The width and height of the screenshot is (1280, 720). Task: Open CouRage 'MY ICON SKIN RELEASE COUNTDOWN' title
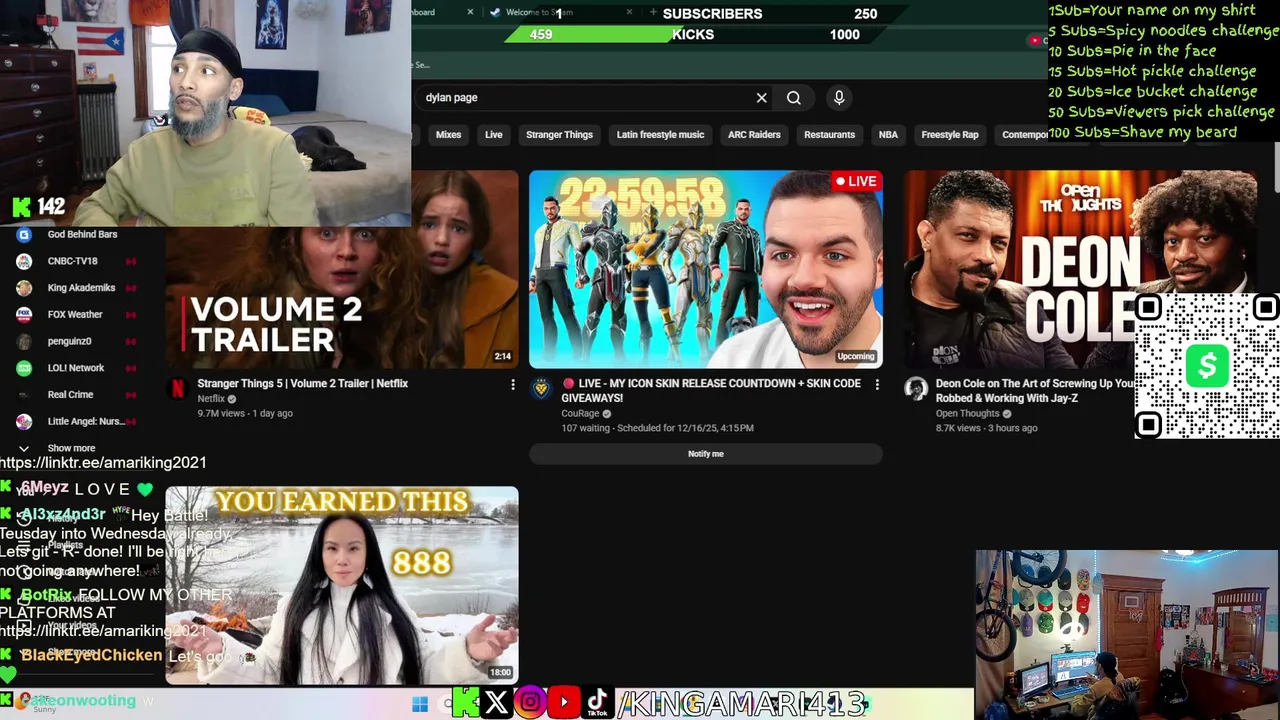pyautogui.click(x=711, y=390)
